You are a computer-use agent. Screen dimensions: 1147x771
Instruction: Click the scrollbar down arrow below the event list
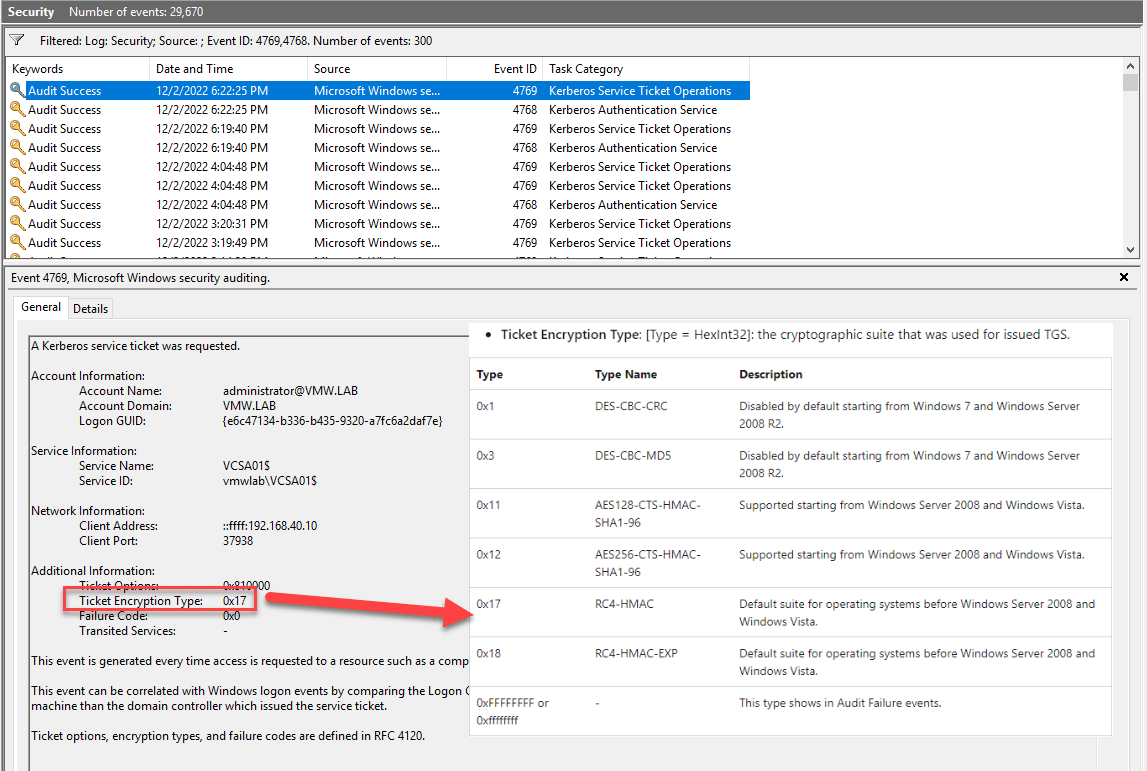click(1131, 249)
